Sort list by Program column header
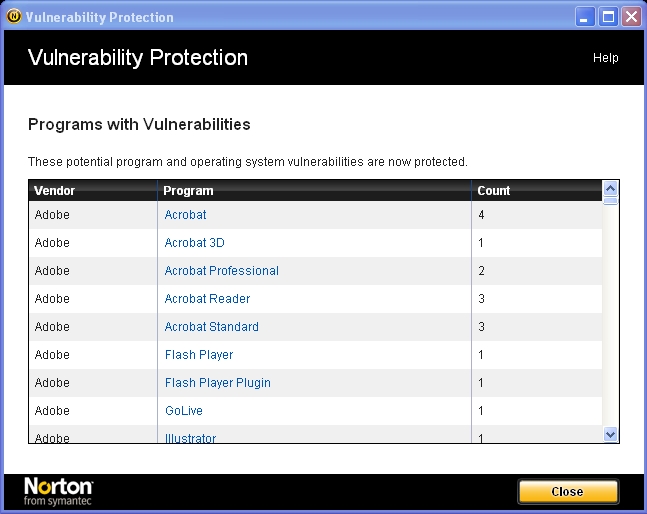 [188, 191]
